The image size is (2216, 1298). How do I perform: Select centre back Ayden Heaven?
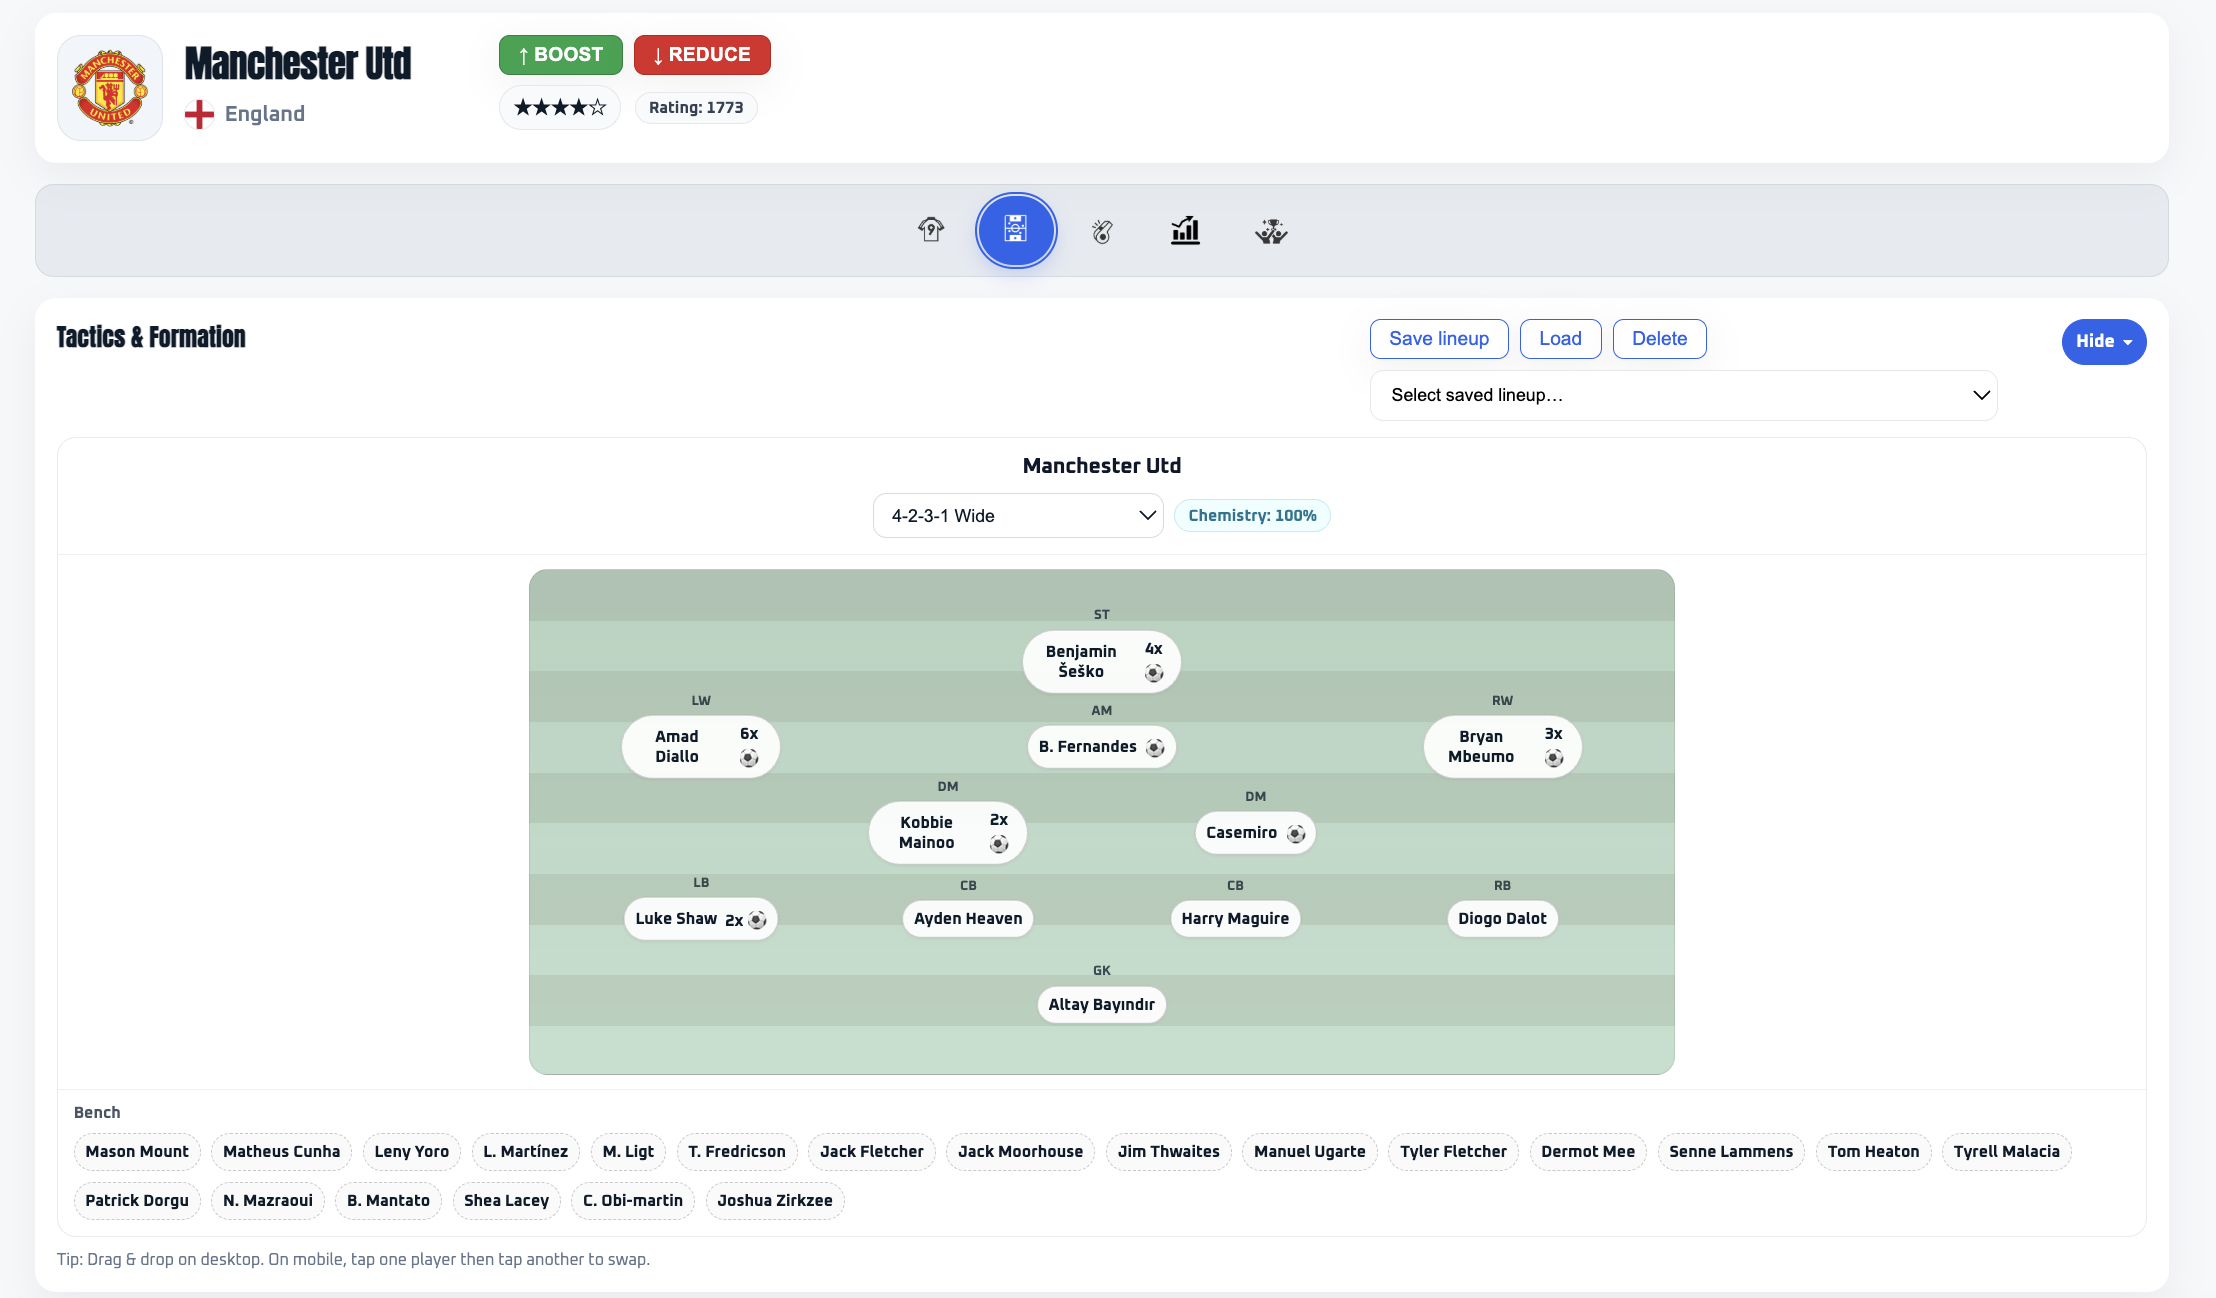(968, 919)
